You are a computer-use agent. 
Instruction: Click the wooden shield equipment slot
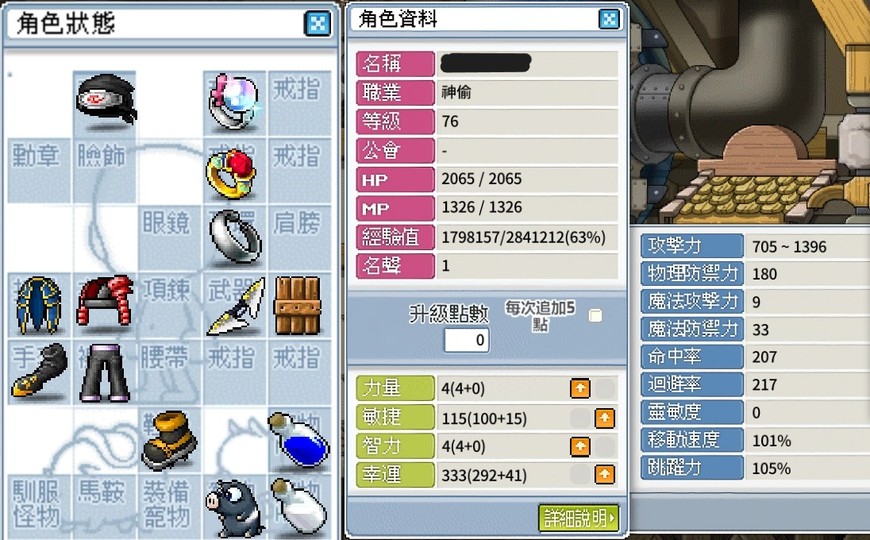(297, 306)
